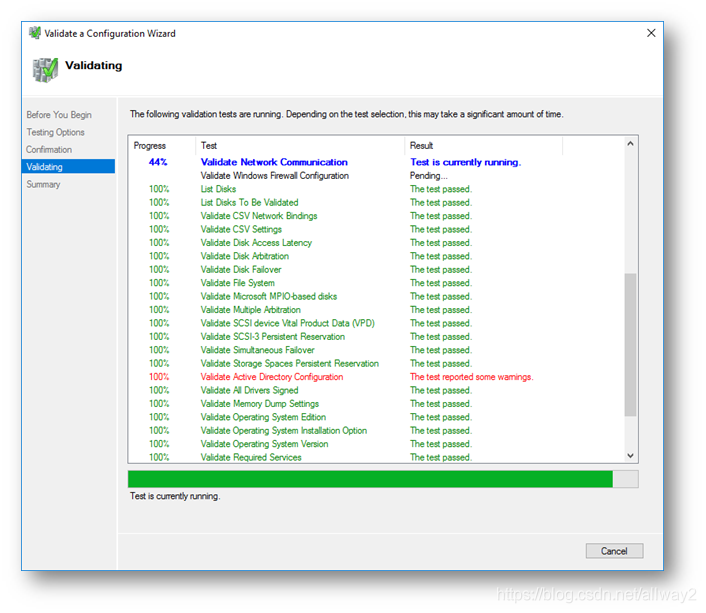Screen dimensions: 706x613
Task: Select Validate Microsoft MPIO-based disks row
Action: 376,296
